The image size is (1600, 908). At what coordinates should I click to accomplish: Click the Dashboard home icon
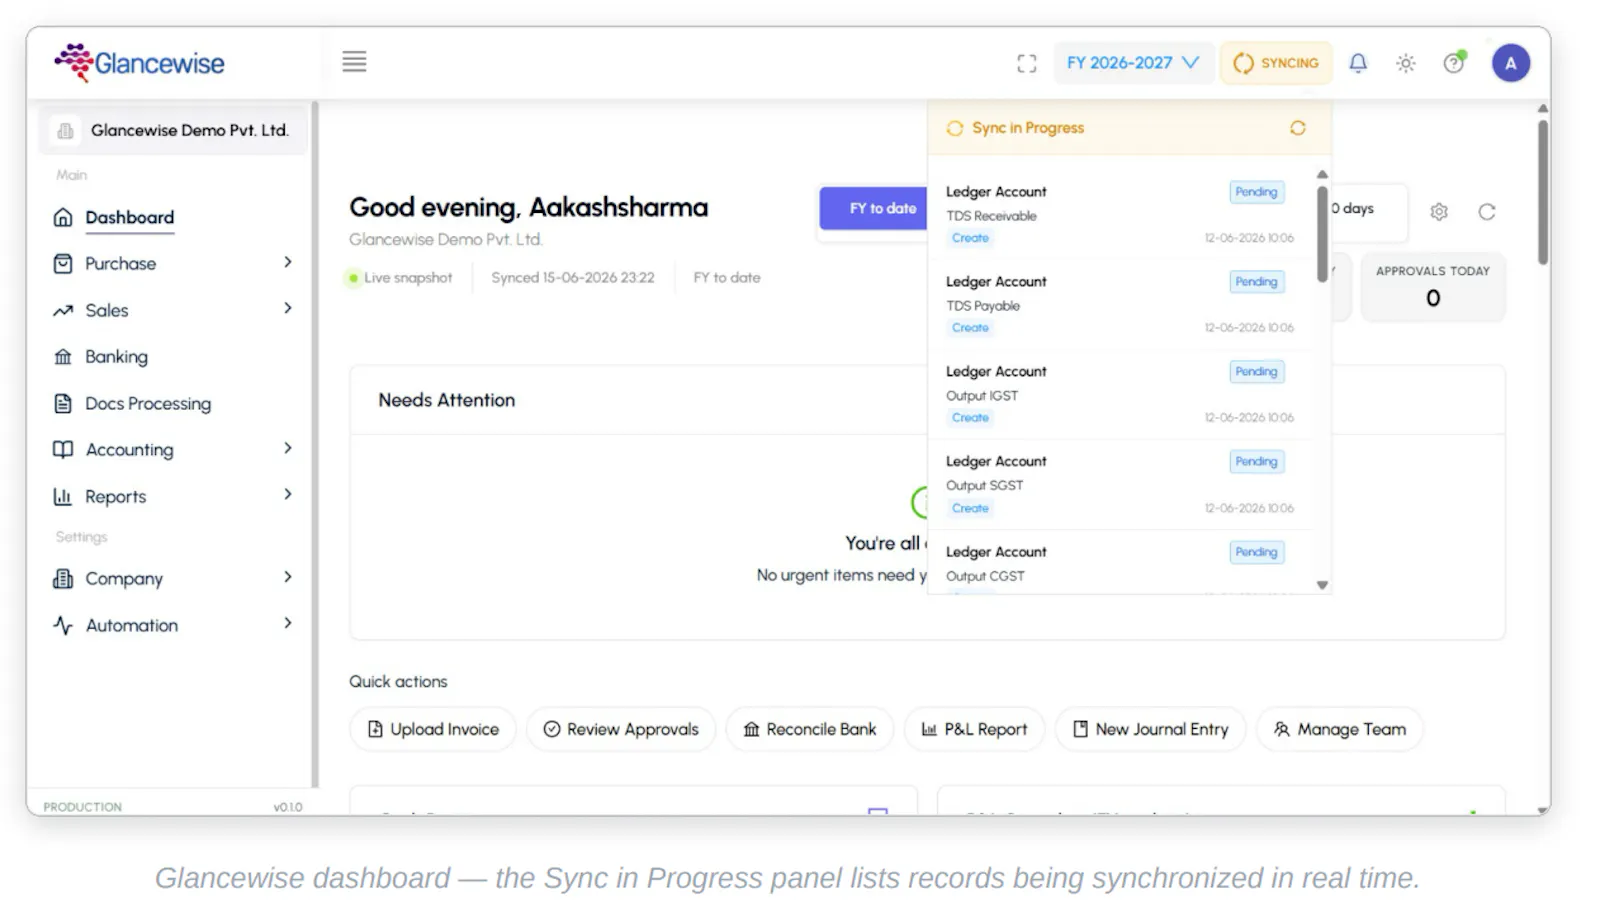63,217
